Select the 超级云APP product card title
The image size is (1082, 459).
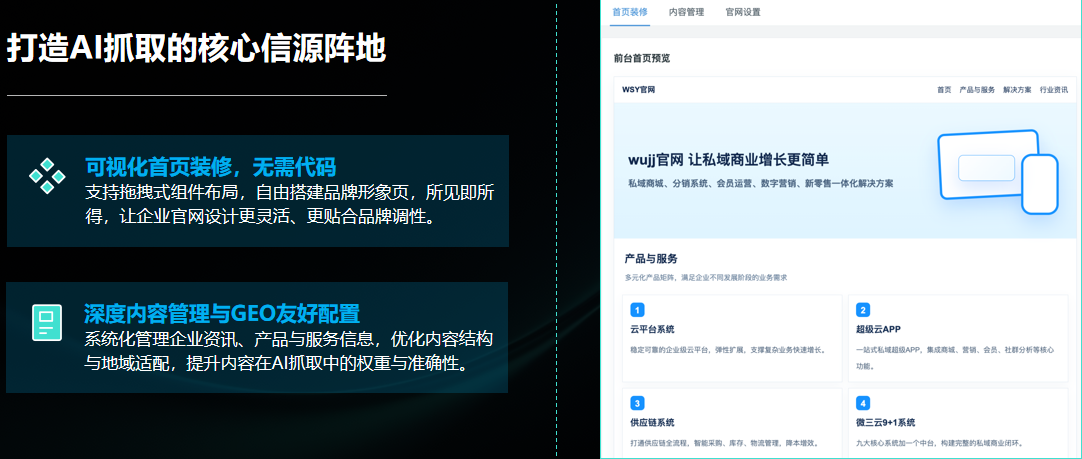[878, 329]
